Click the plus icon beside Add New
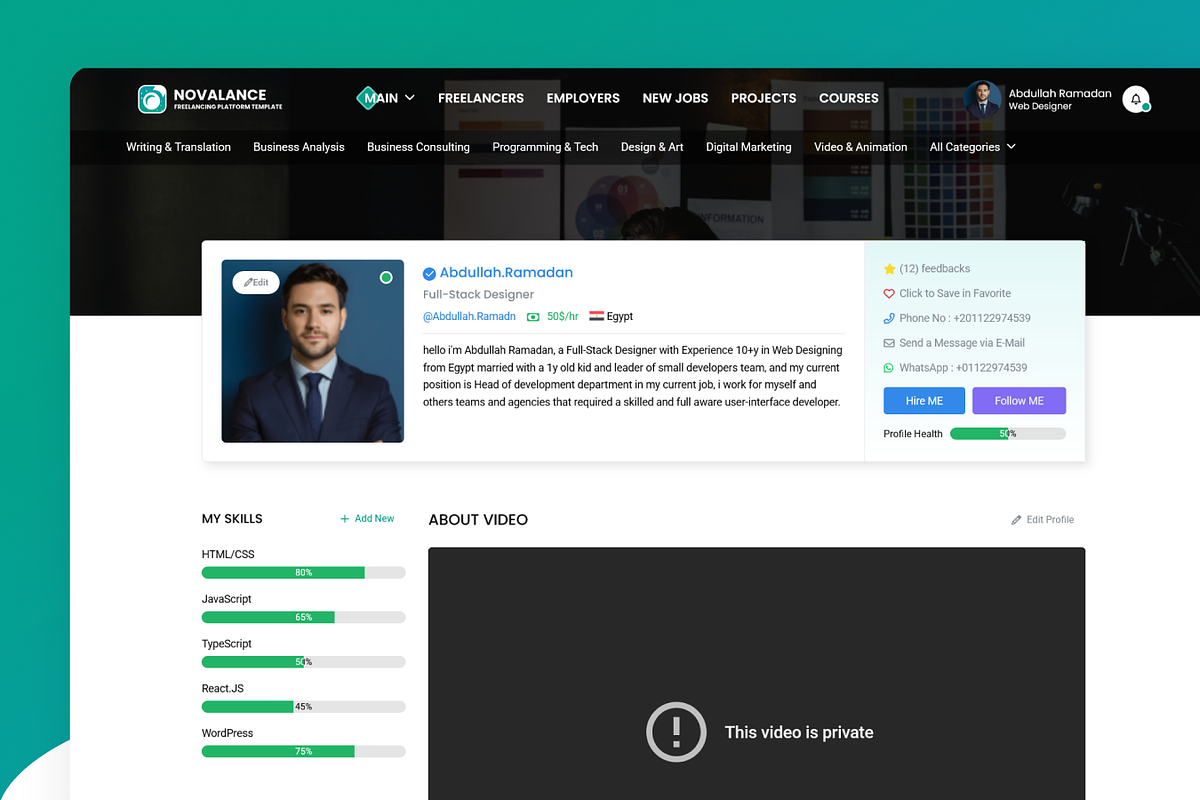The width and height of the screenshot is (1200, 800). click(x=345, y=519)
